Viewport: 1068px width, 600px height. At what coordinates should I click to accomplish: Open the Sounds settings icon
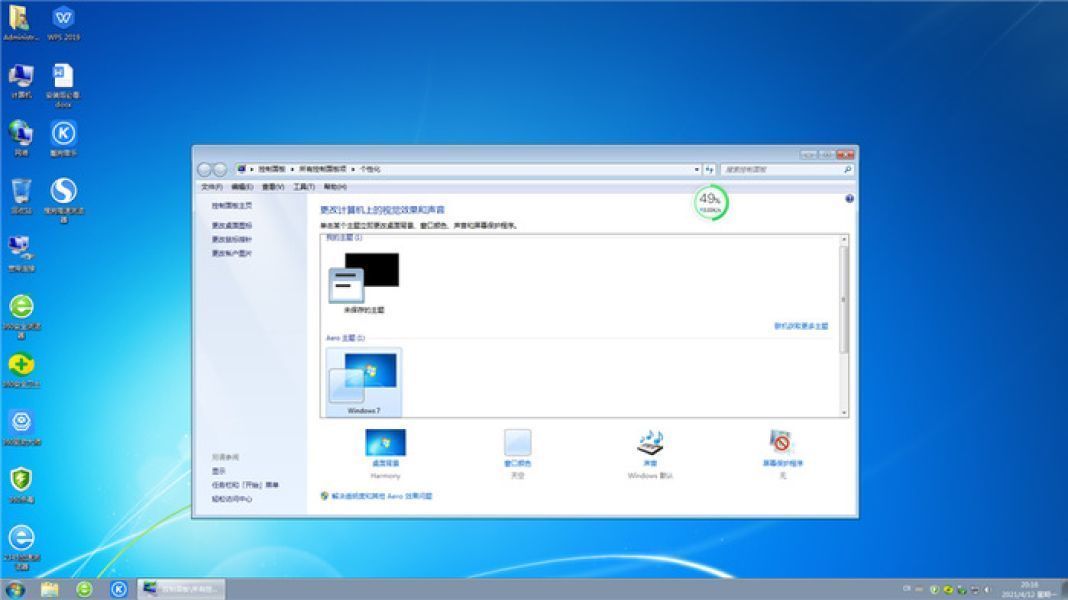click(650, 443)
